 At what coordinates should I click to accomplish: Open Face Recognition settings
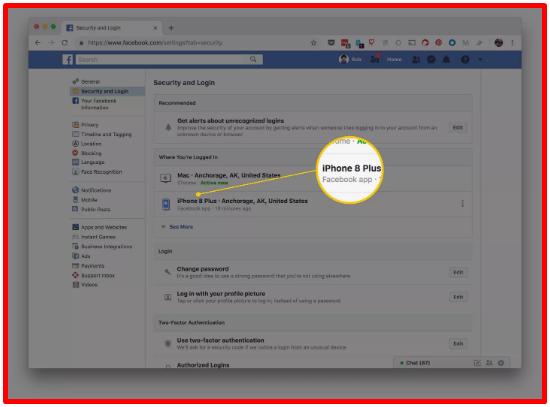click(x=97, y=172)
